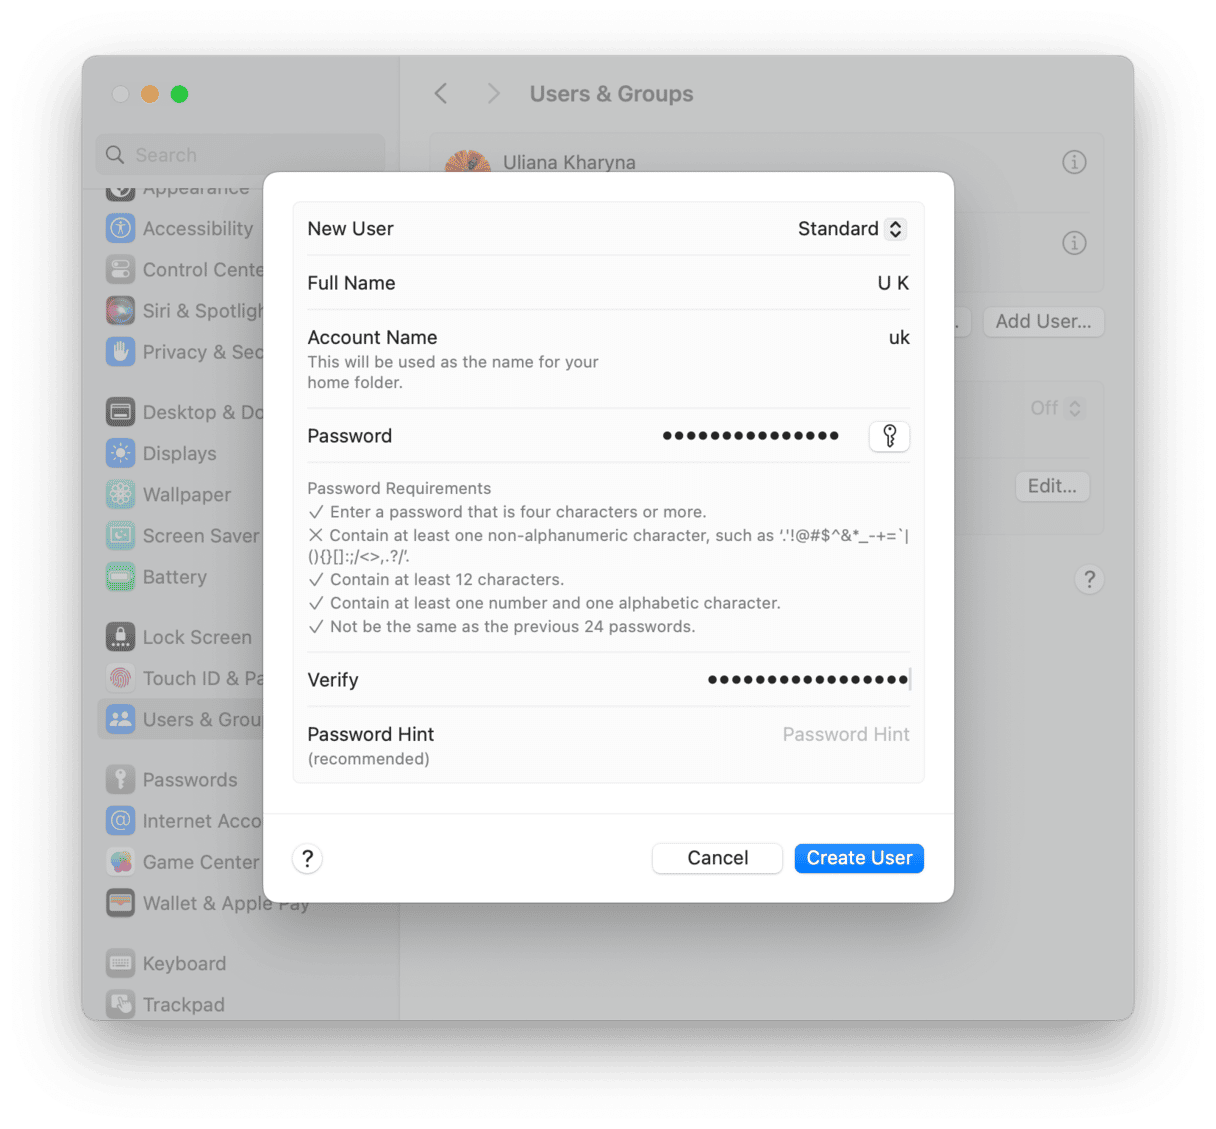Screen dimensions: 1216x1129
Task: Open the Off popup menu in background pane
Action: [x=1056, y=408]
